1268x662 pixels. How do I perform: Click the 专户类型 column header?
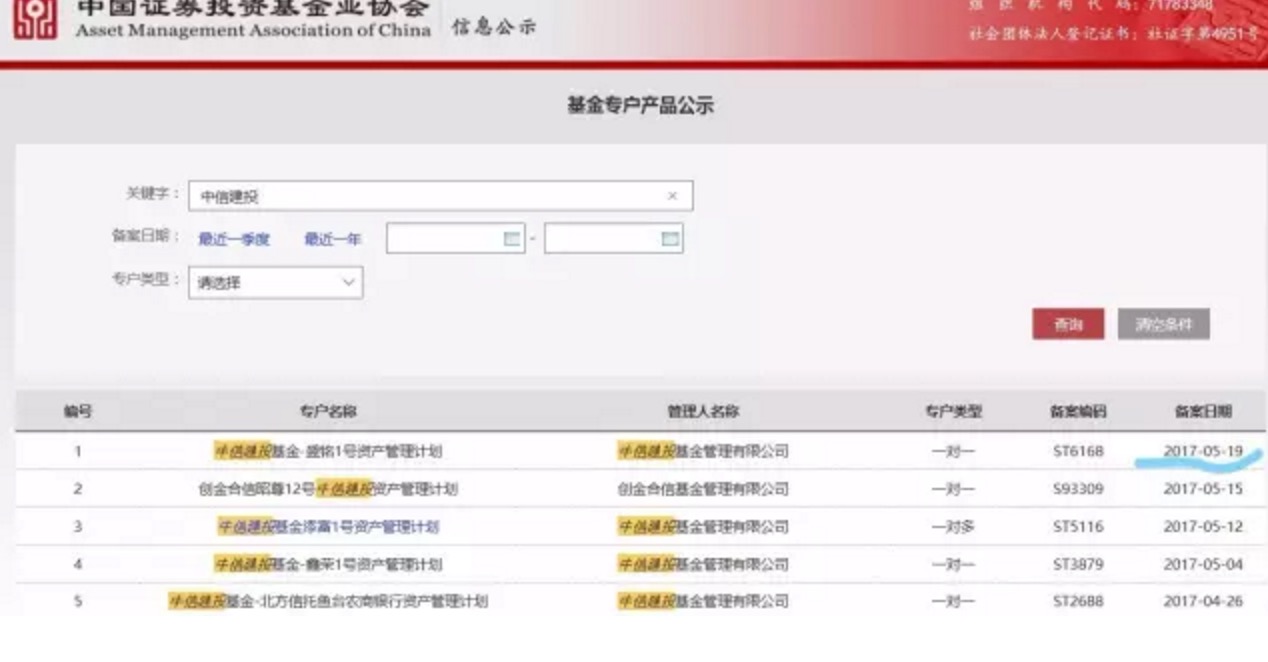point(953,411)
